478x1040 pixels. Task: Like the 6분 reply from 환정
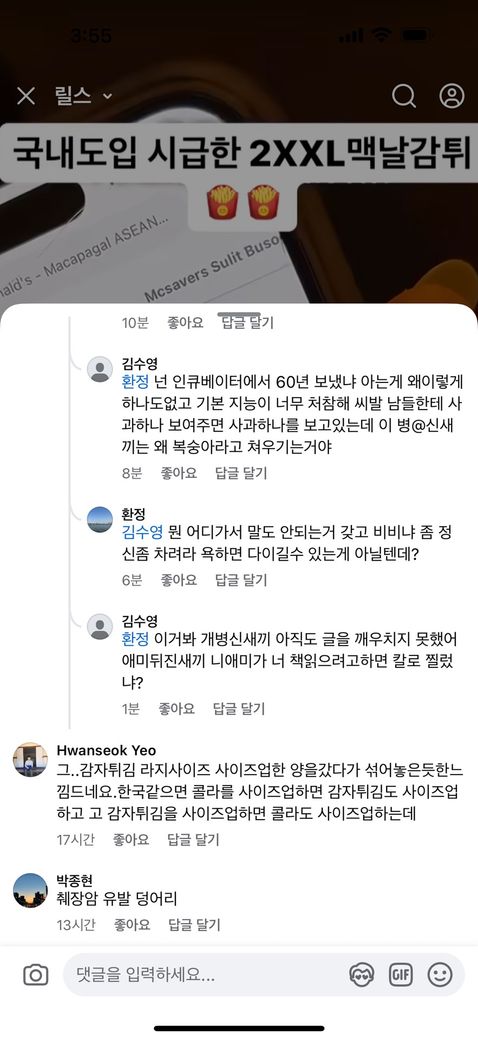(x=179, y=580)
